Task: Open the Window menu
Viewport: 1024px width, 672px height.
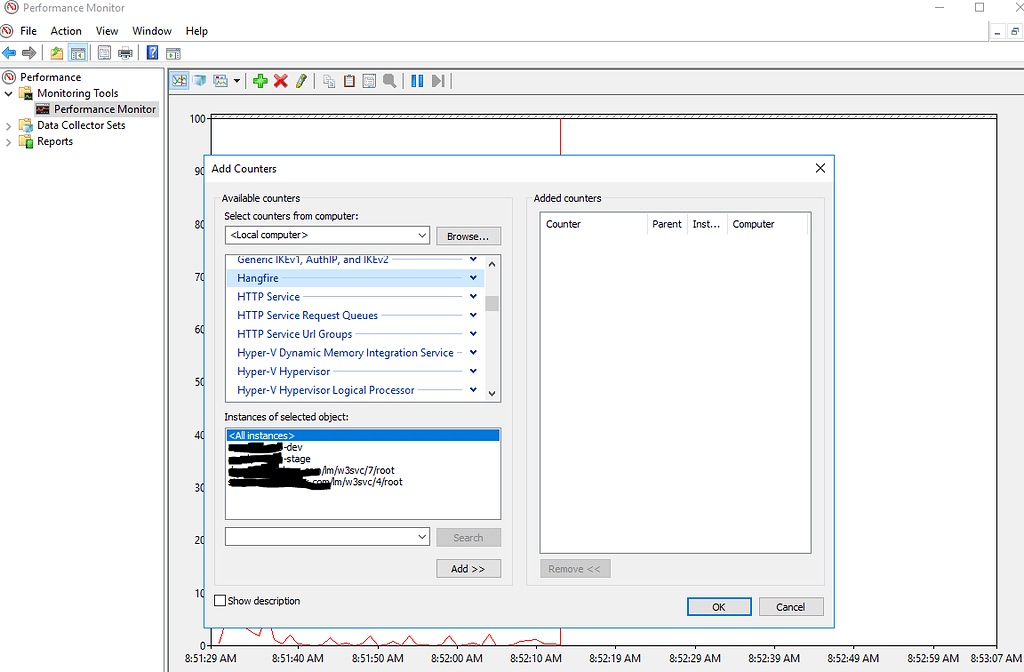Action: coord(152,31)
